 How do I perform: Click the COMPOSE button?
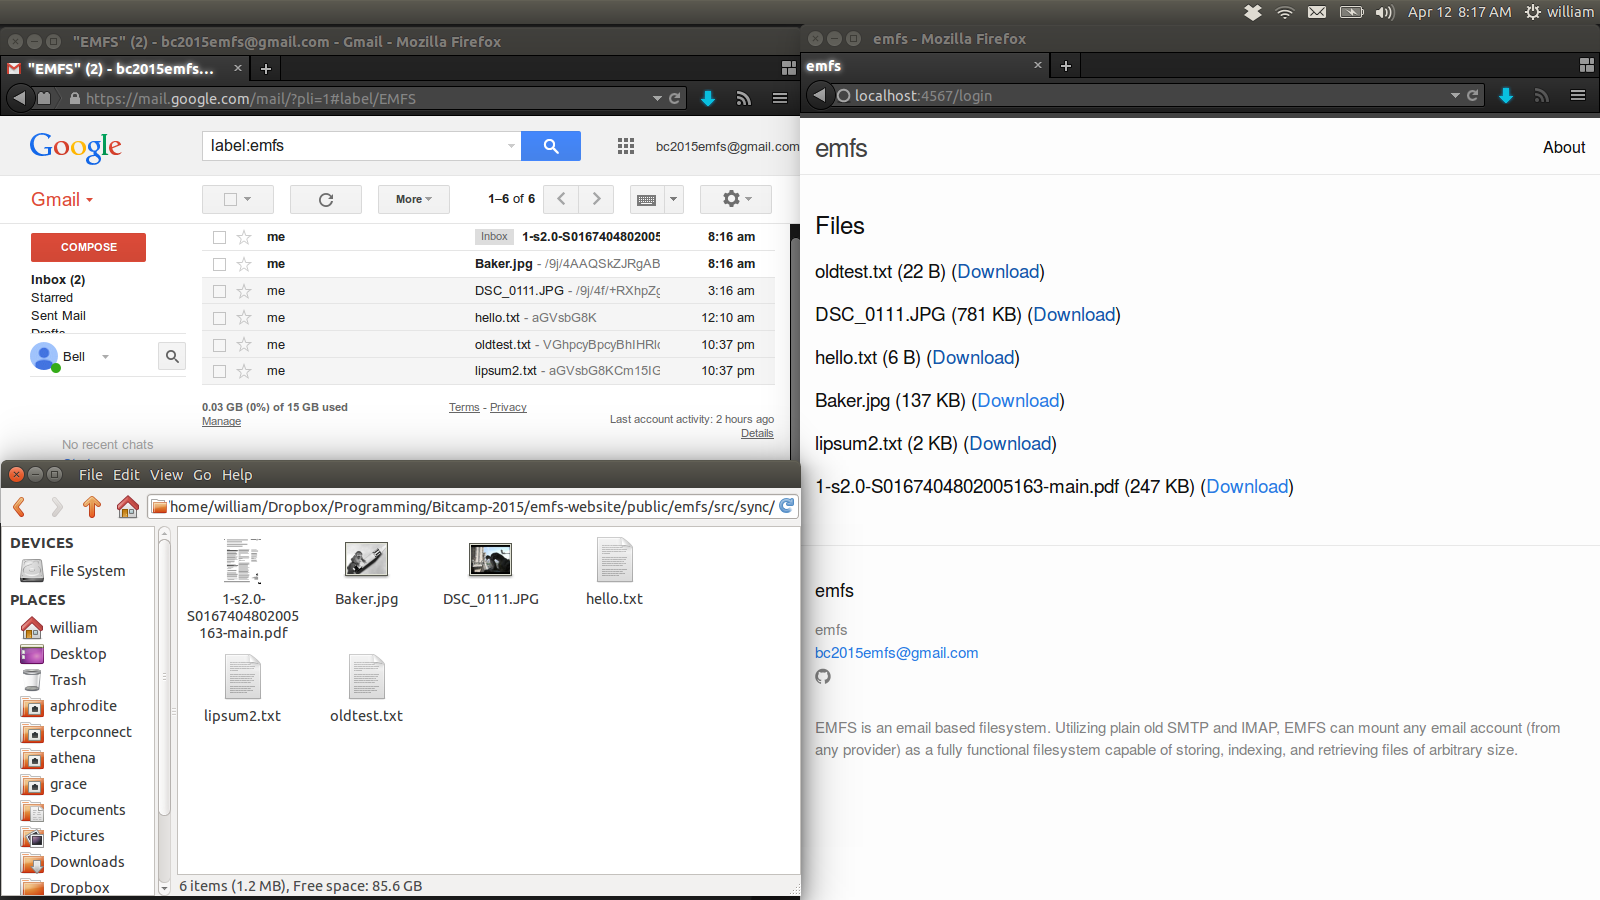click(88, 247)
